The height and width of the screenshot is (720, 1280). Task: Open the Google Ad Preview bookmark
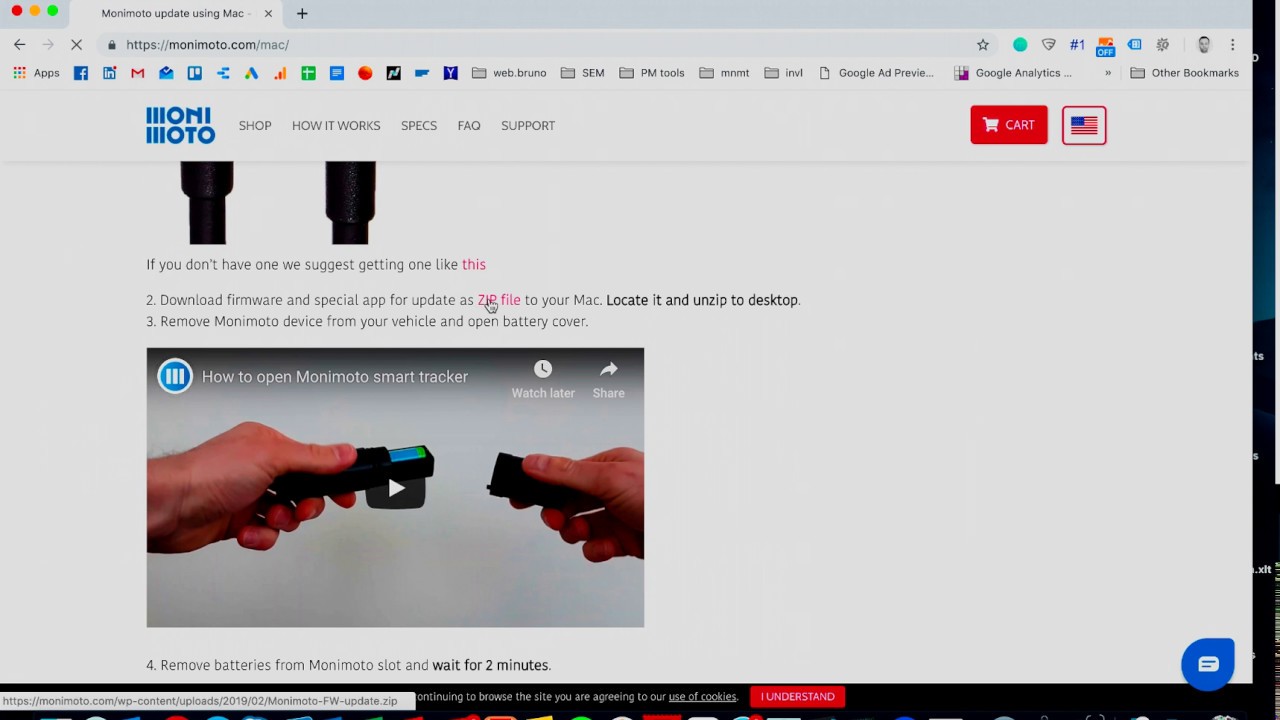pos(876,73)
